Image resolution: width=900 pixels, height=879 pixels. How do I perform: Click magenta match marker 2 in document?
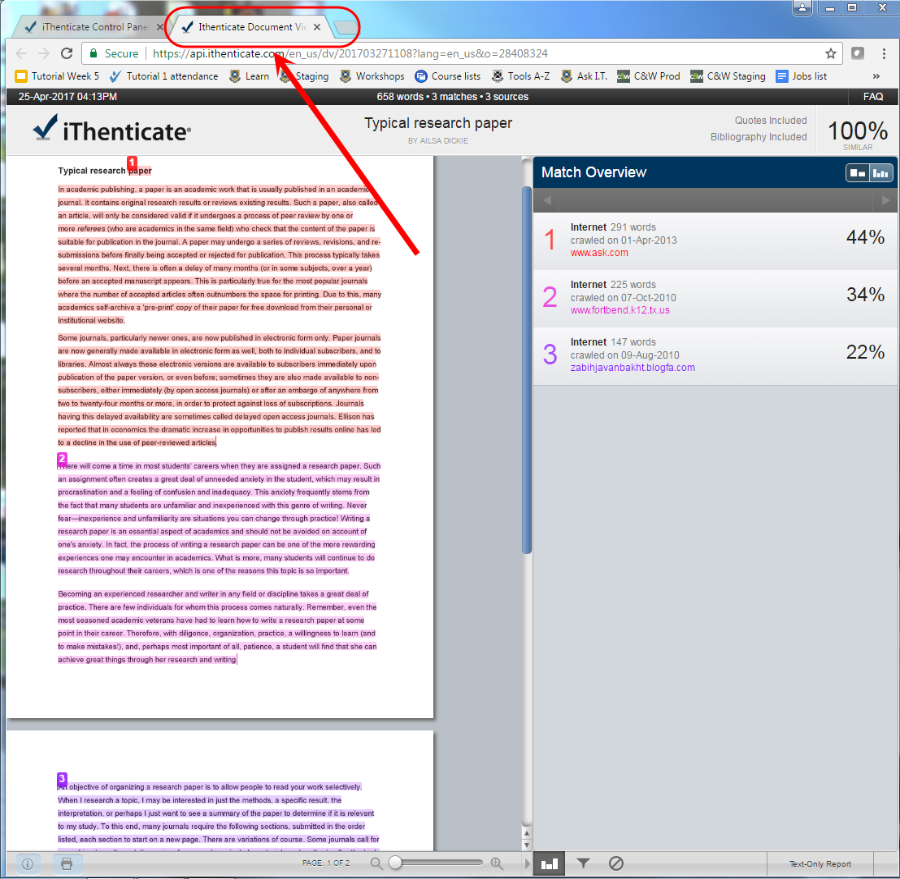click(62, 458)
